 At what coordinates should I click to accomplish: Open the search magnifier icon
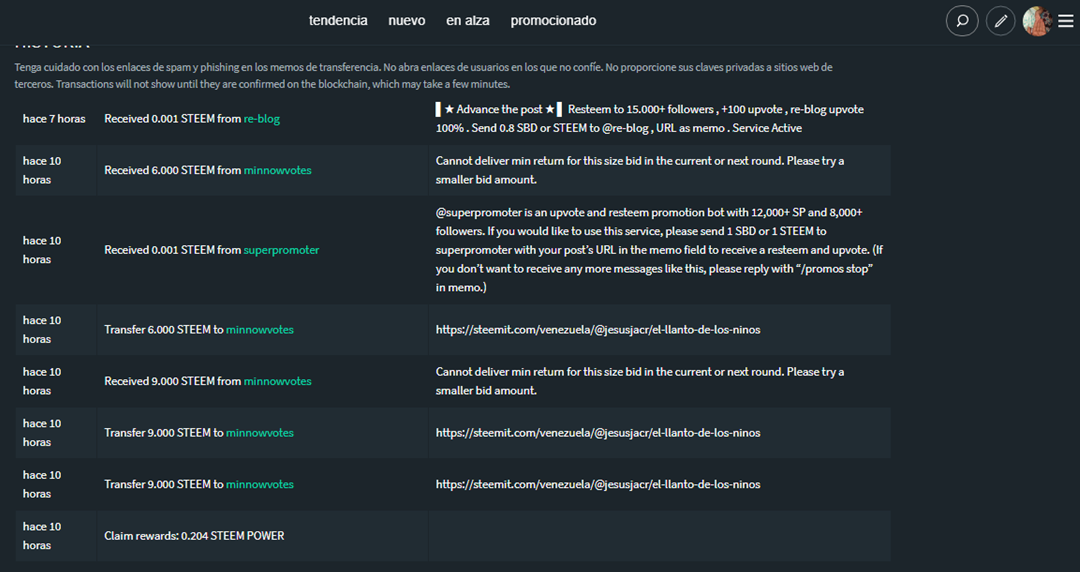962,21
